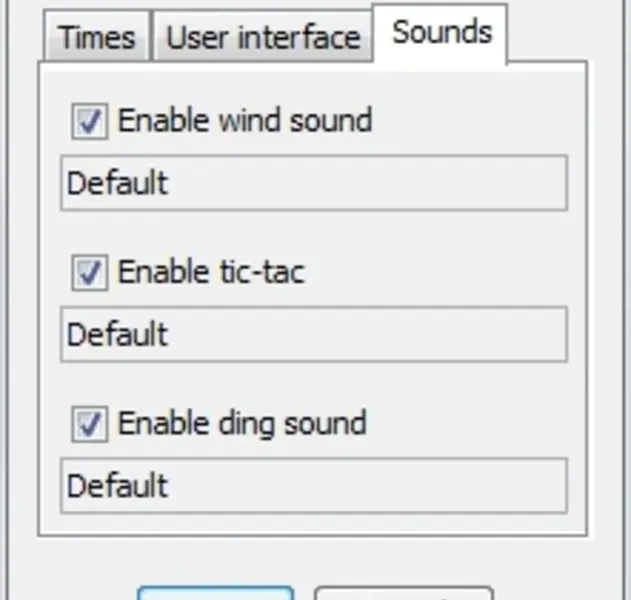Disable the Enable ding sound checkbox
This screenshot has width=631, height=600.
pyautogui.click(x=90, y=424)
